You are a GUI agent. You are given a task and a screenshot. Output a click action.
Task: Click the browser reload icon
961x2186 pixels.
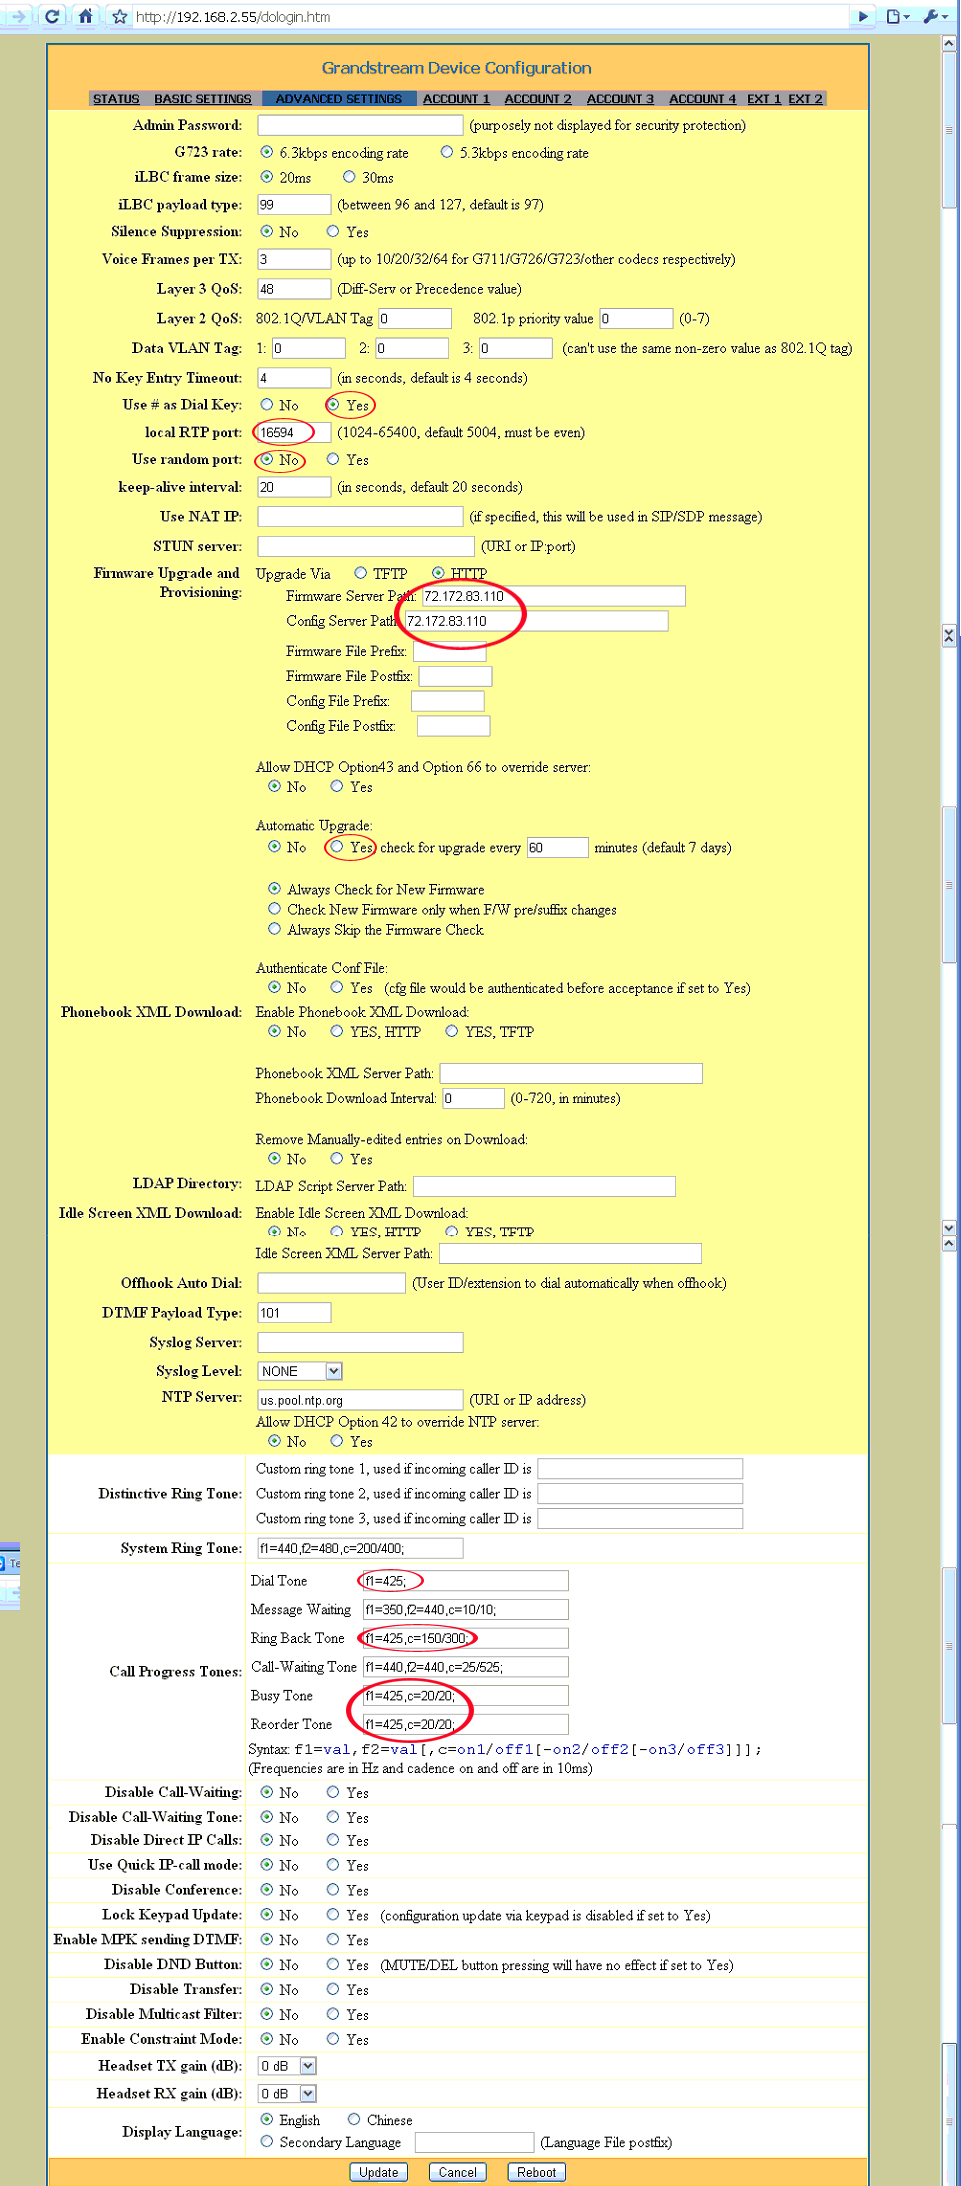coord(53,16)
